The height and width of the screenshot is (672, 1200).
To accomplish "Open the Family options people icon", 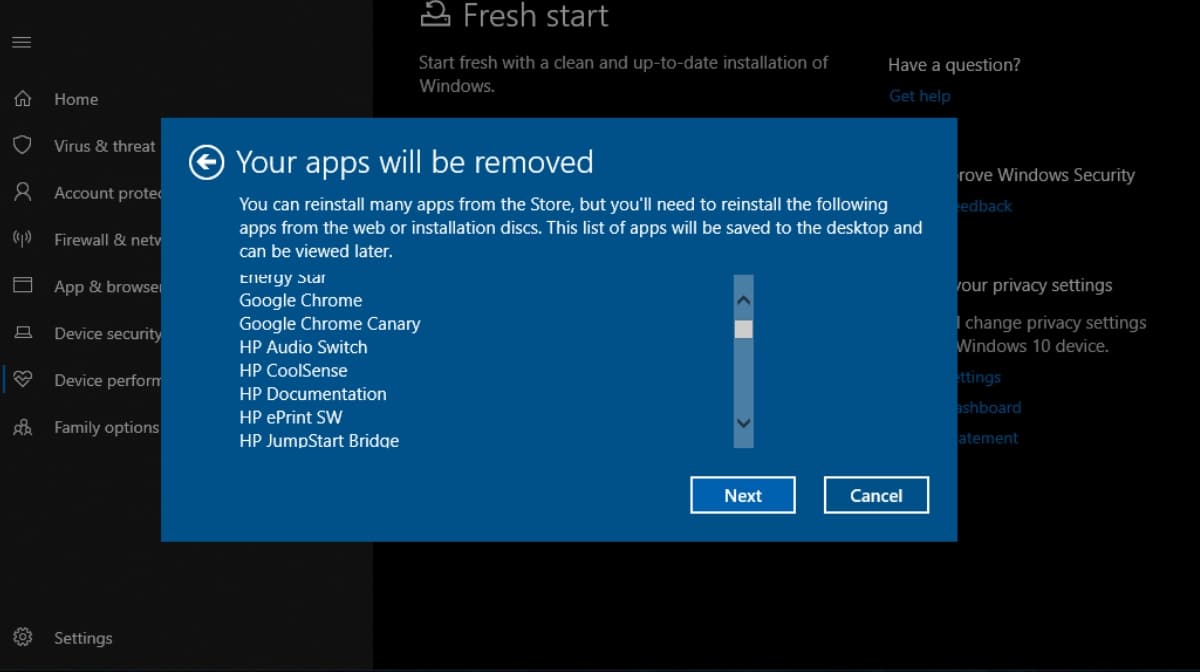I will 24,427.
